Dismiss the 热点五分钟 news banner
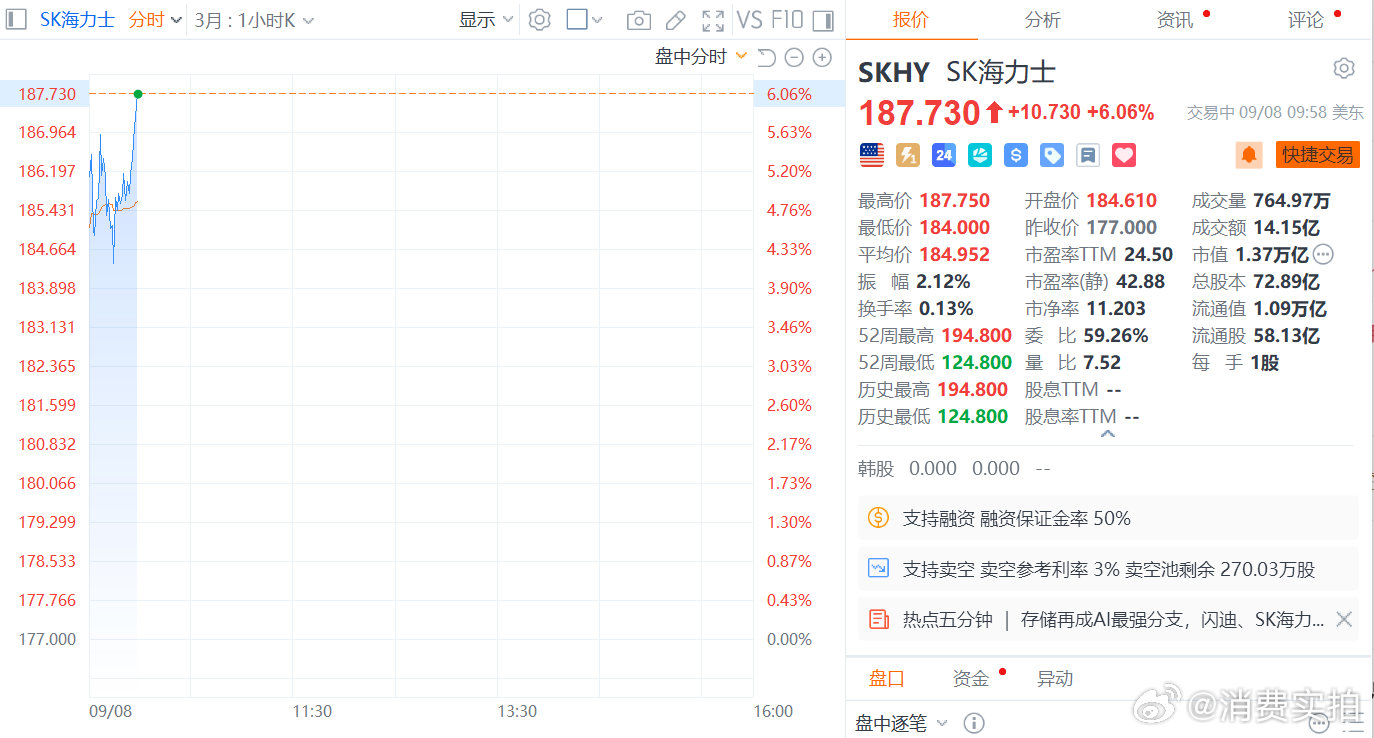This screenshot has width=1374, height=738. pyautogui.click(x=1344, y=620)
